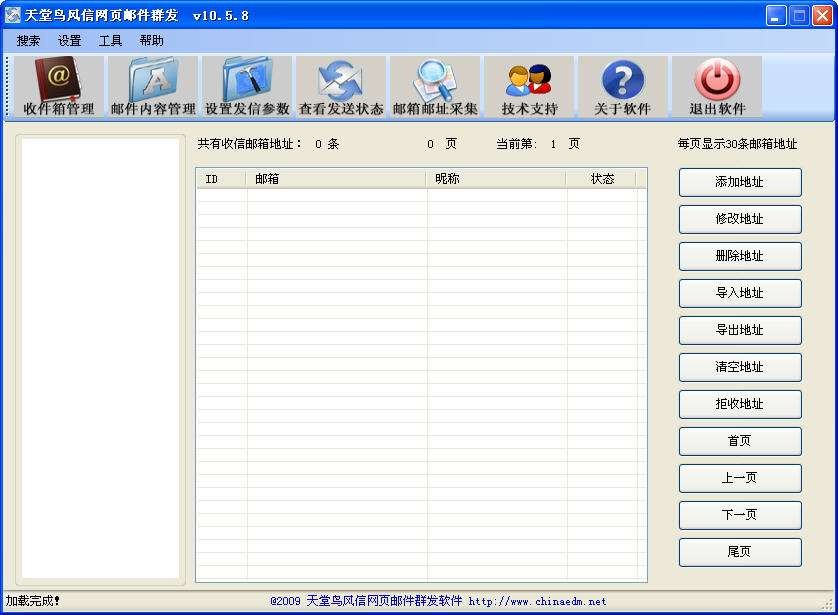
Task: Jump to 尾页 last page
Action: [x=740, y=552]
